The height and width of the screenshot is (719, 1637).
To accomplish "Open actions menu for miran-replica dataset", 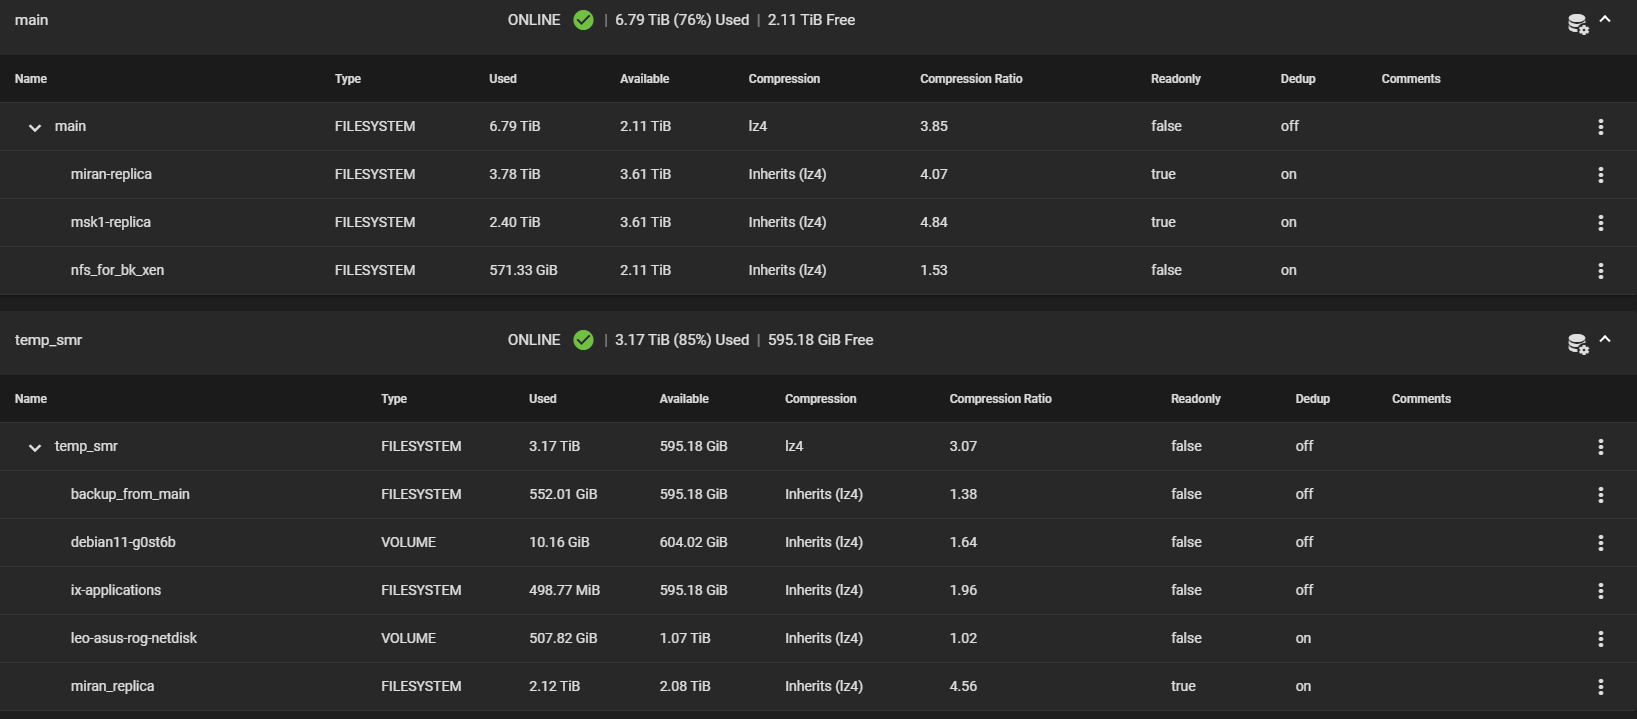I will [1600, 175].
